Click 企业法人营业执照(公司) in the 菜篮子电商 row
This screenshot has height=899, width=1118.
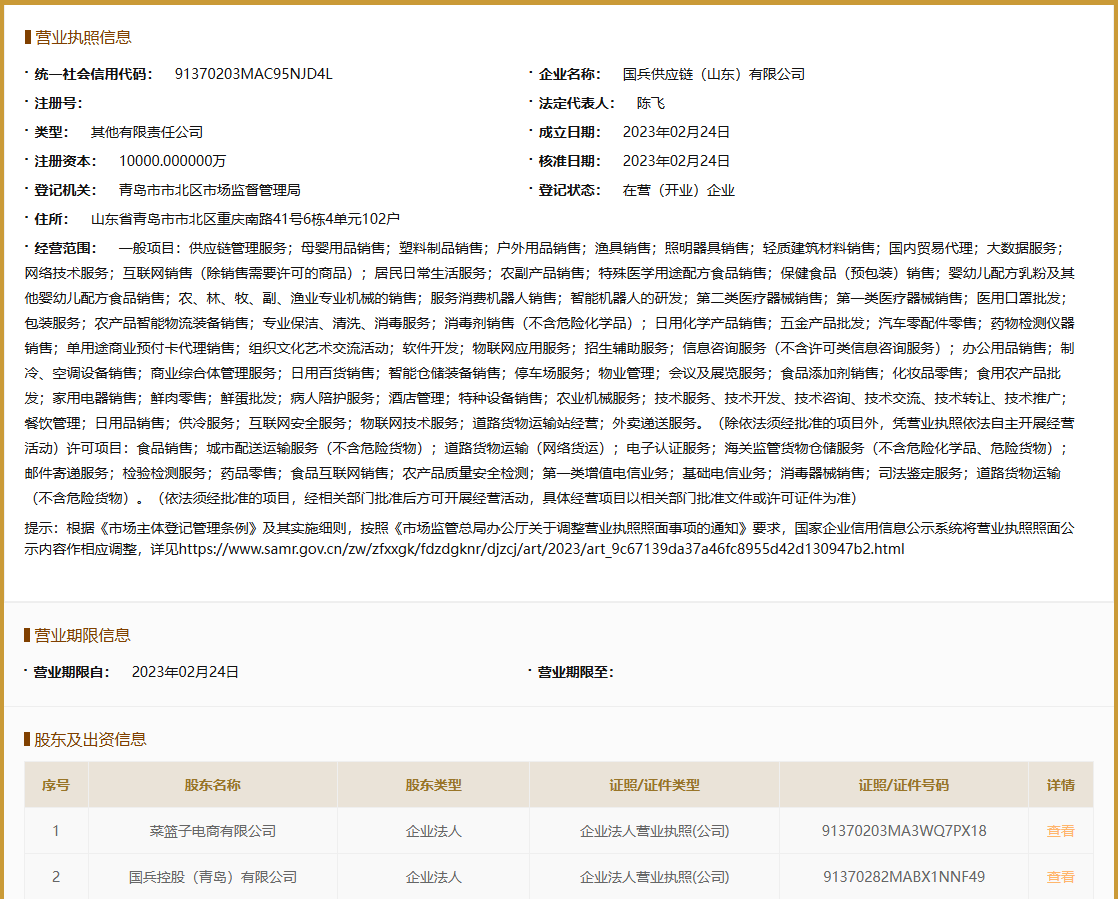click(655, 831)
